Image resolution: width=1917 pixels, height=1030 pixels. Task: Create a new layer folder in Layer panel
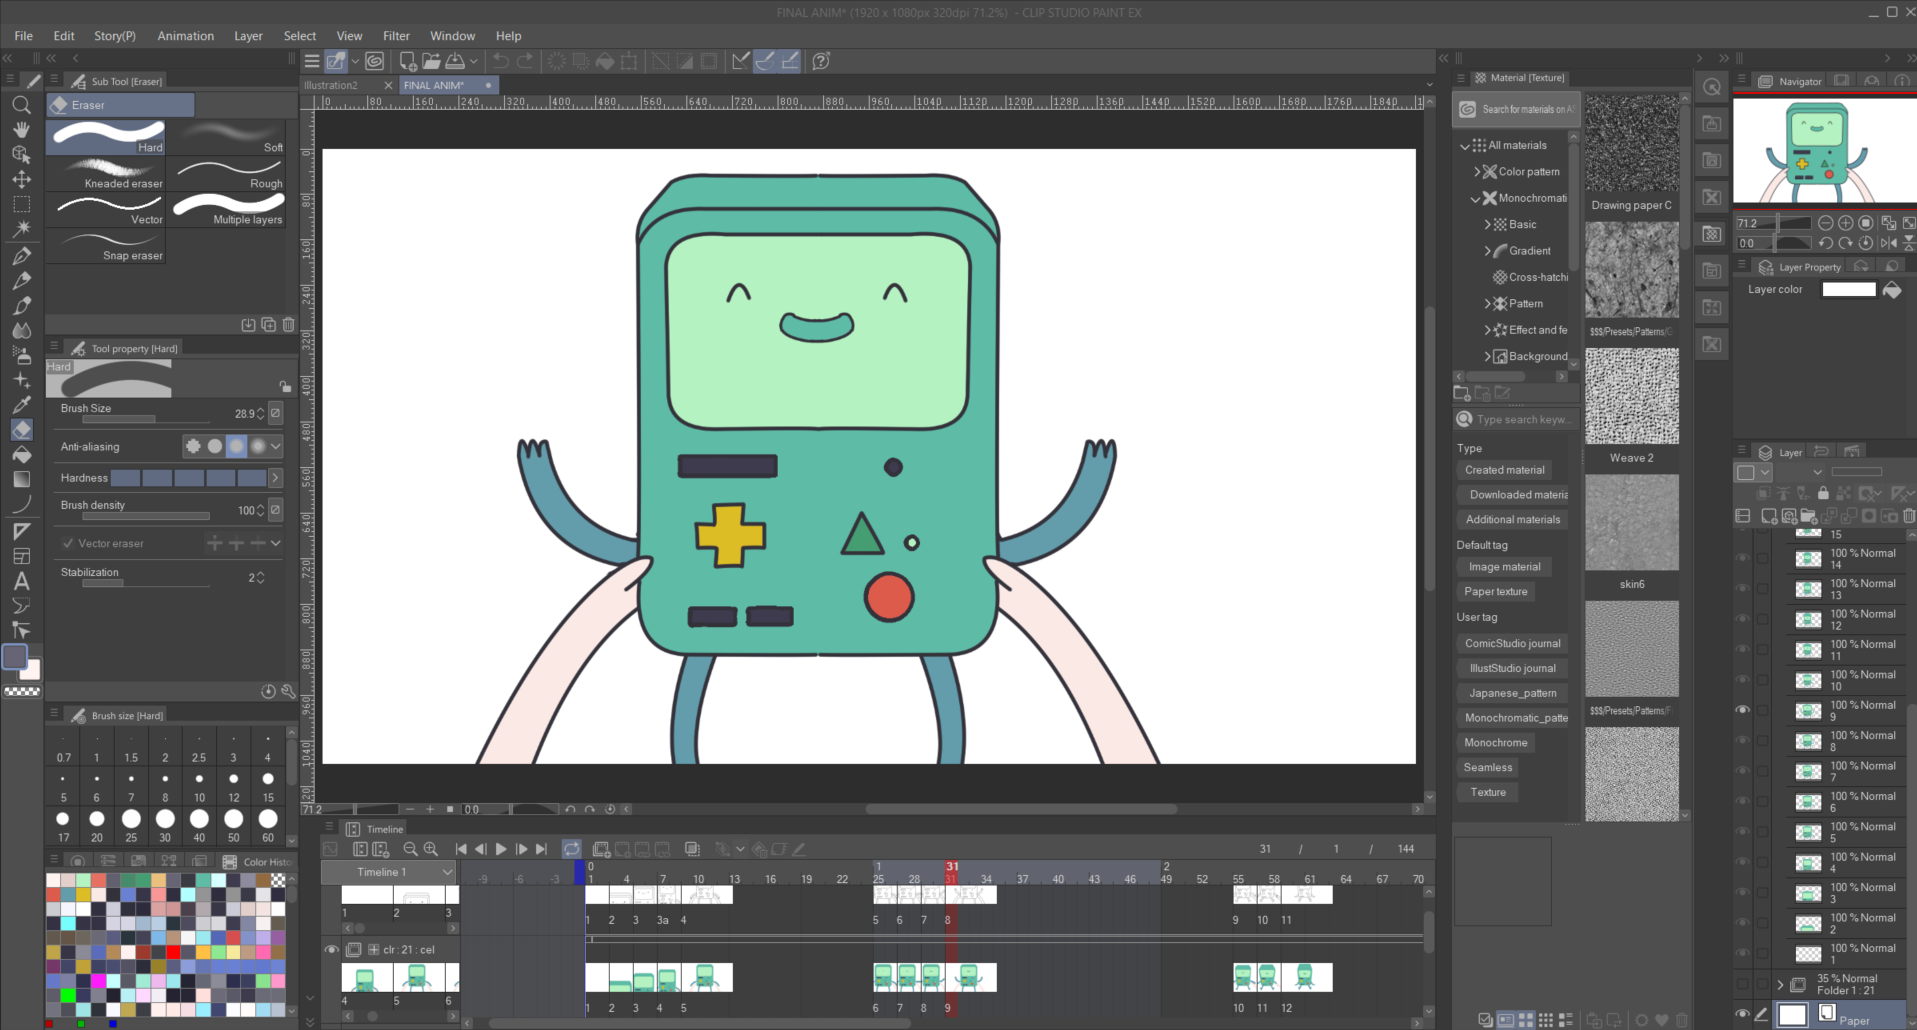coord(1809,516)
